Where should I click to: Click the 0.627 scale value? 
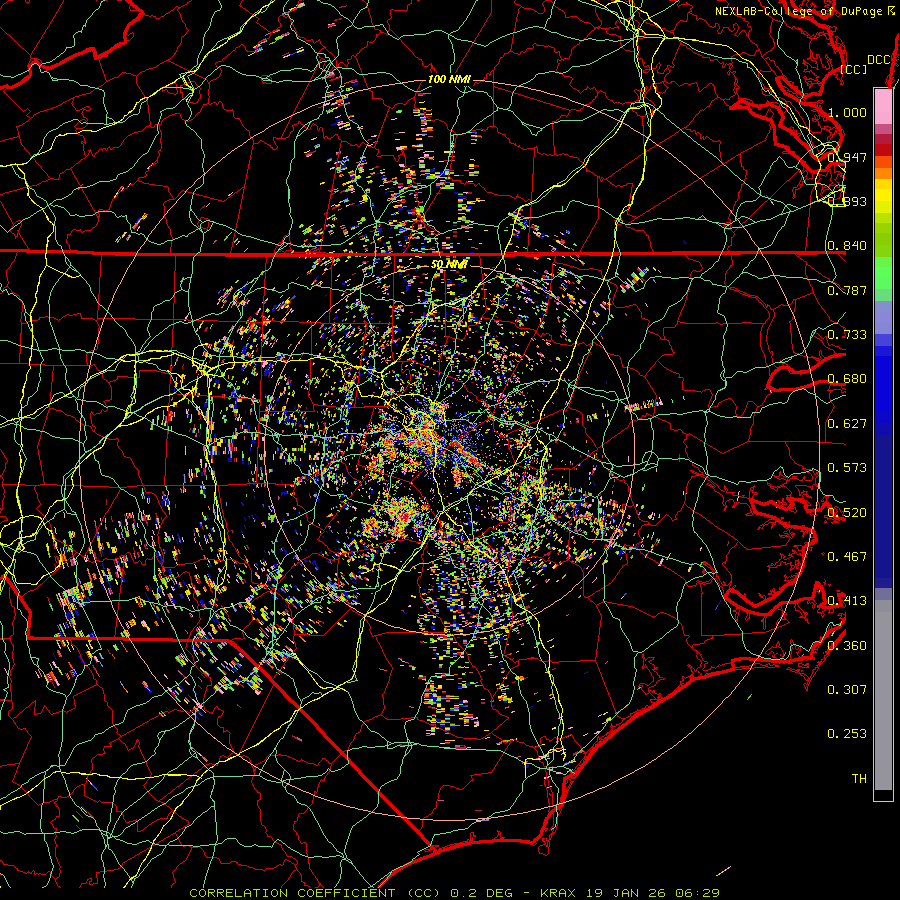pos(847,424)
